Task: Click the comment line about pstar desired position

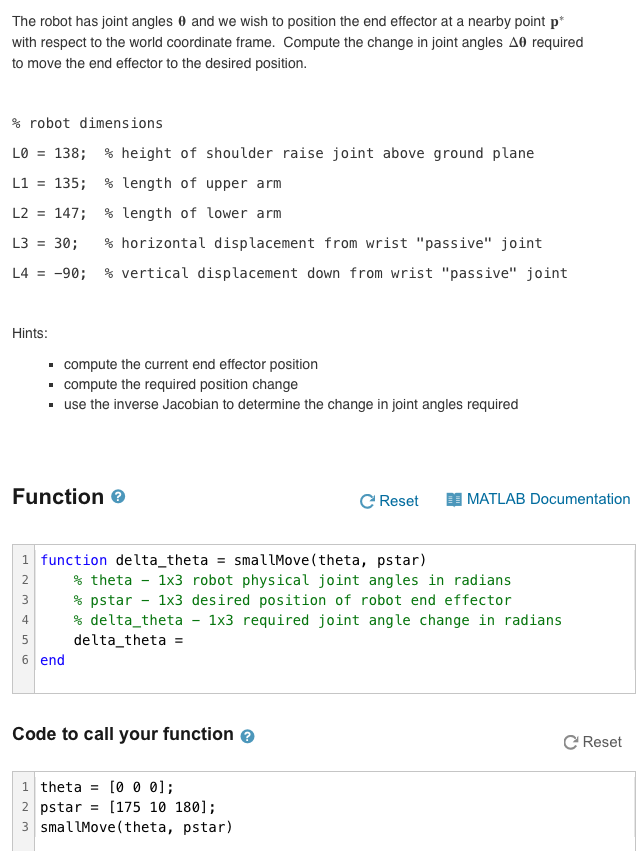Action: (293, 600)
